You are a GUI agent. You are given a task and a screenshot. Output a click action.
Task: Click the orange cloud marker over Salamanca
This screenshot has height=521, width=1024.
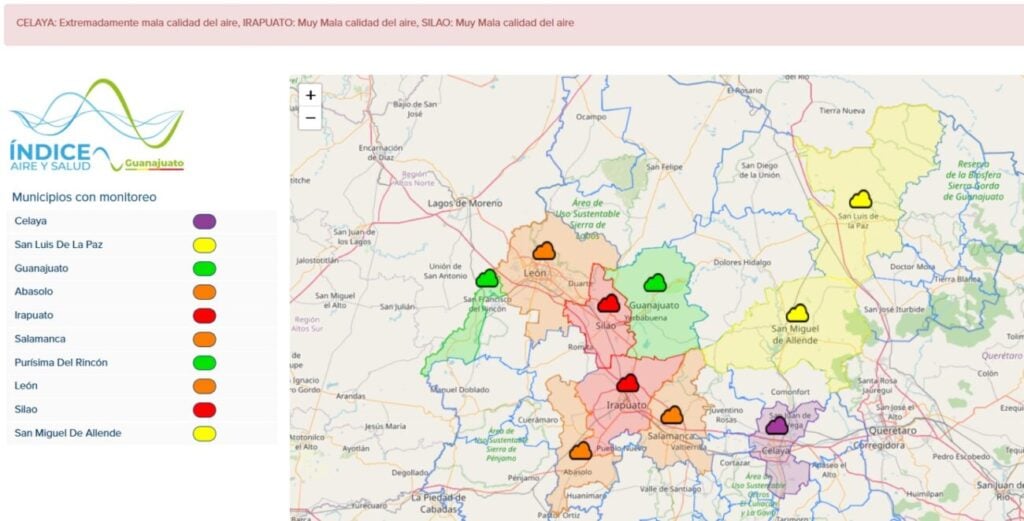pos(671,414)
